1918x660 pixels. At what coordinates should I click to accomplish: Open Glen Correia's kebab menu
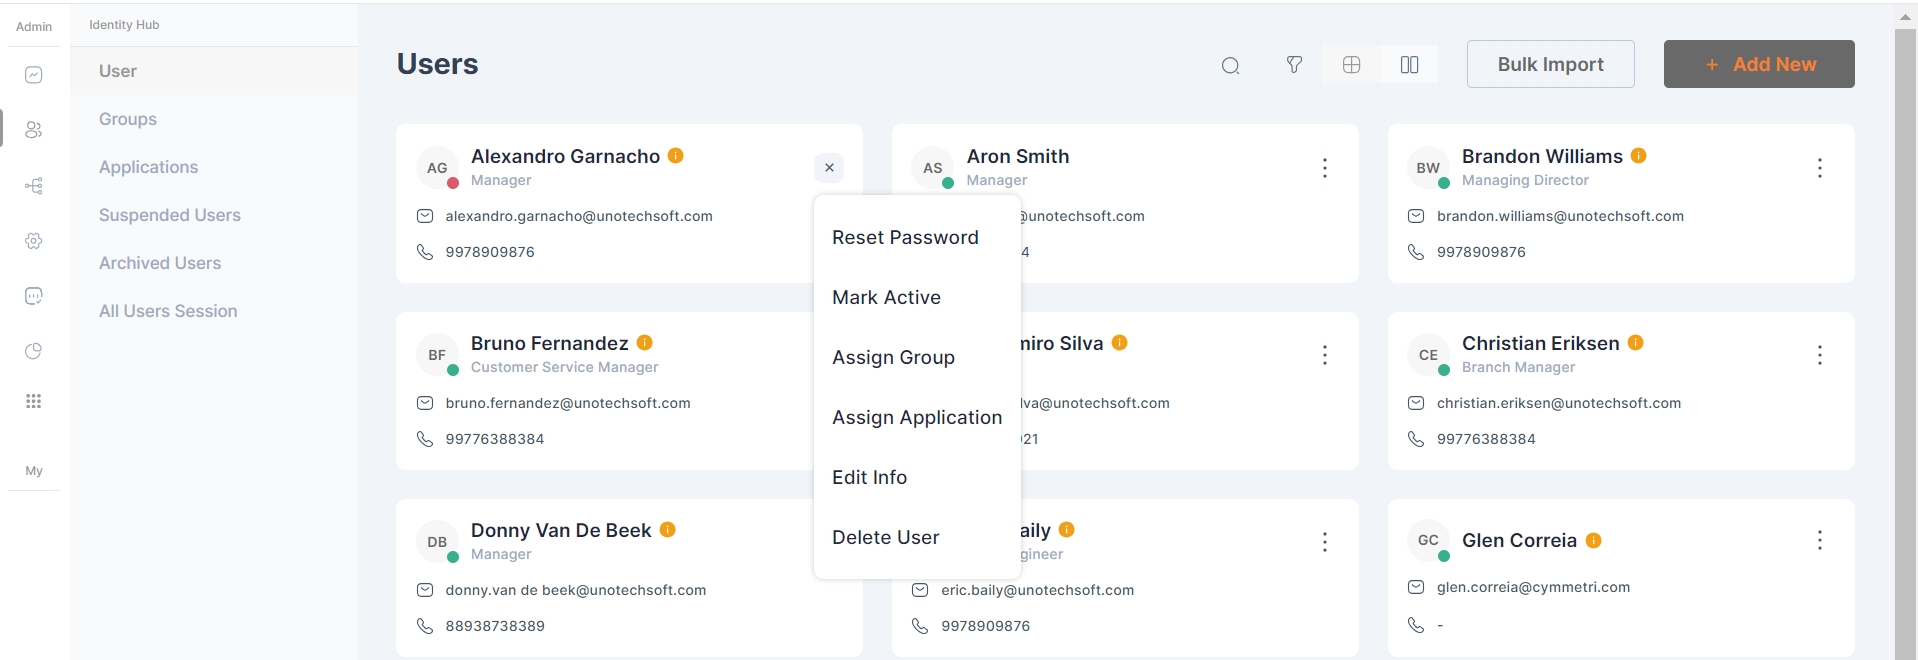(x=1819, y=540)
